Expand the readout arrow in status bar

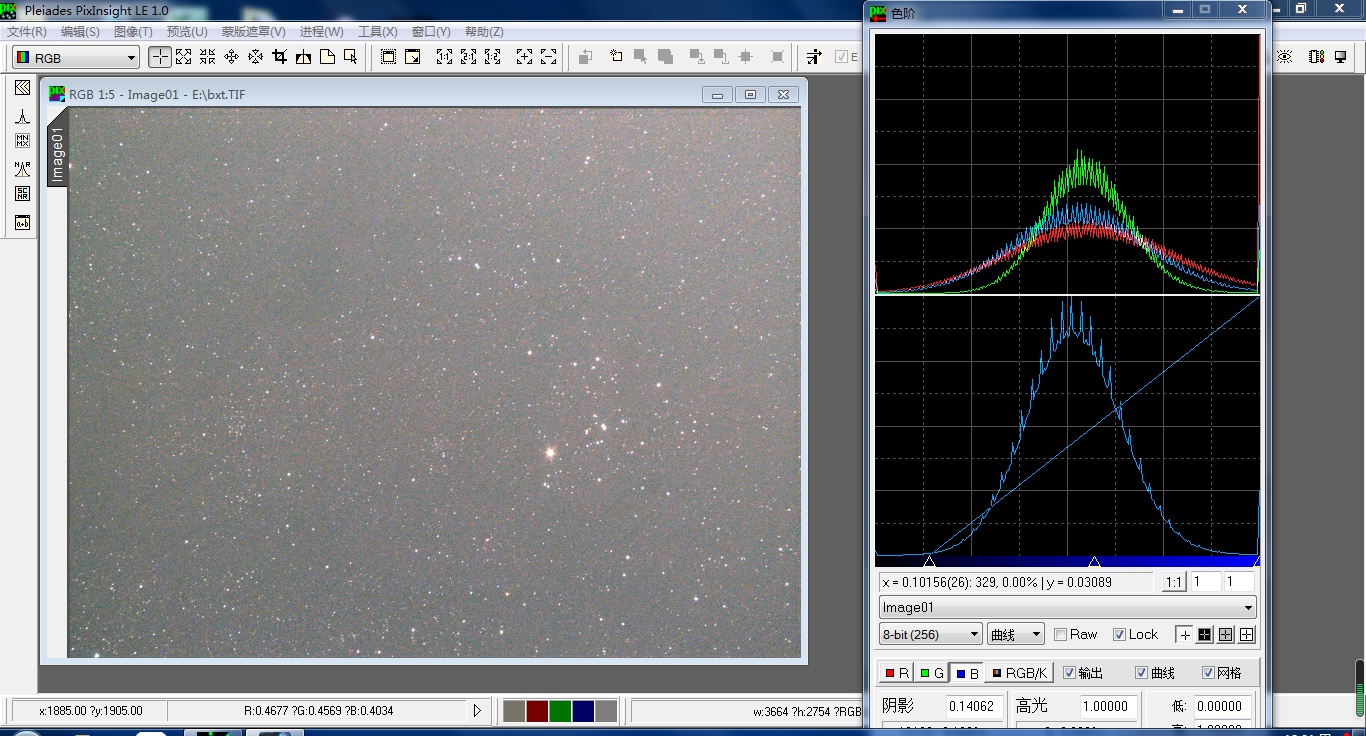pyautogui.click(x=477, y=711)
